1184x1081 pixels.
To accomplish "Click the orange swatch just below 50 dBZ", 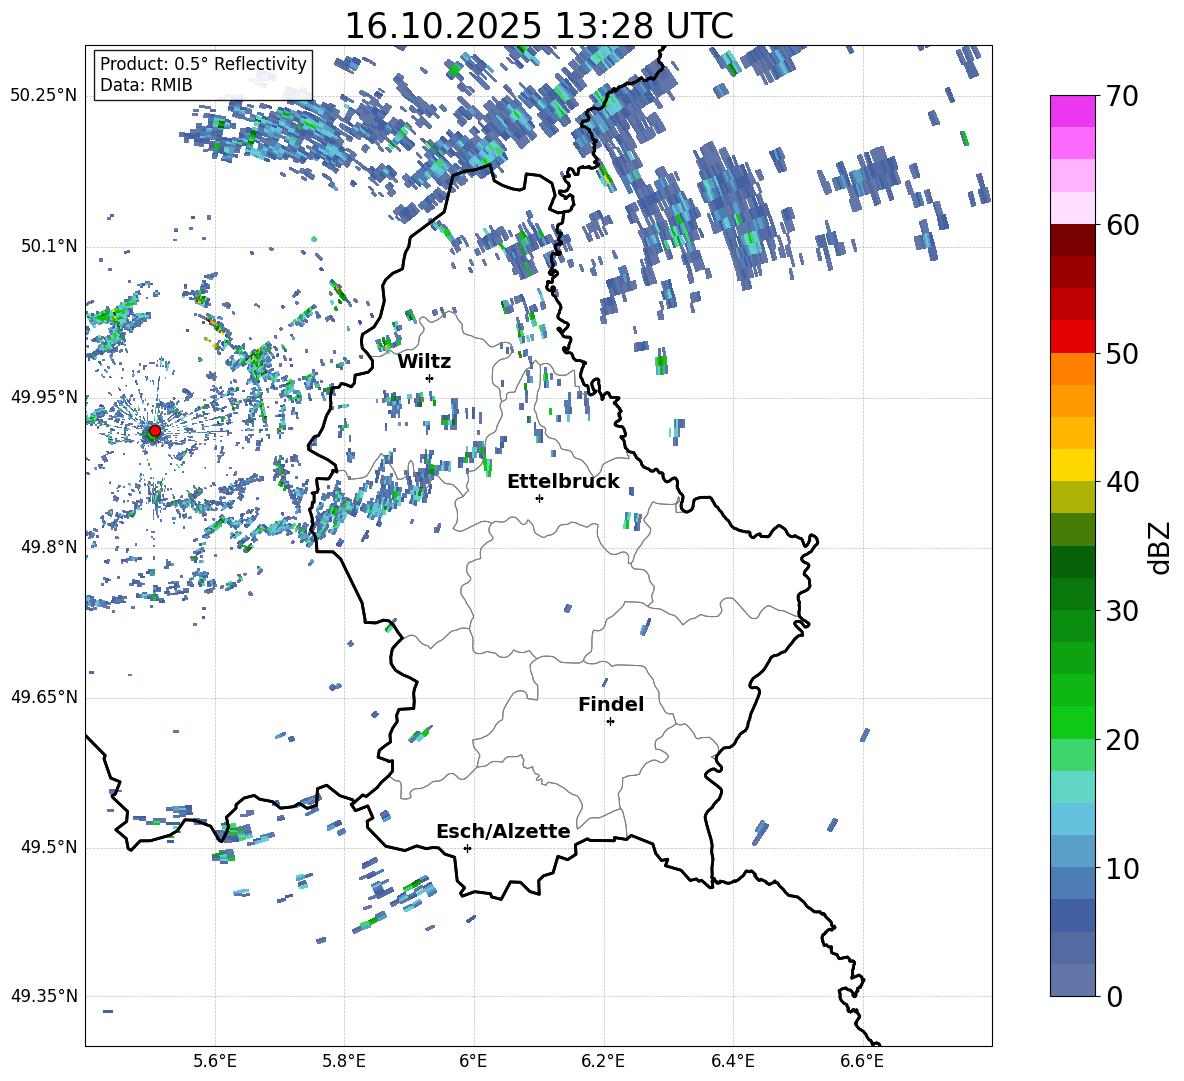I will 1072,369.
